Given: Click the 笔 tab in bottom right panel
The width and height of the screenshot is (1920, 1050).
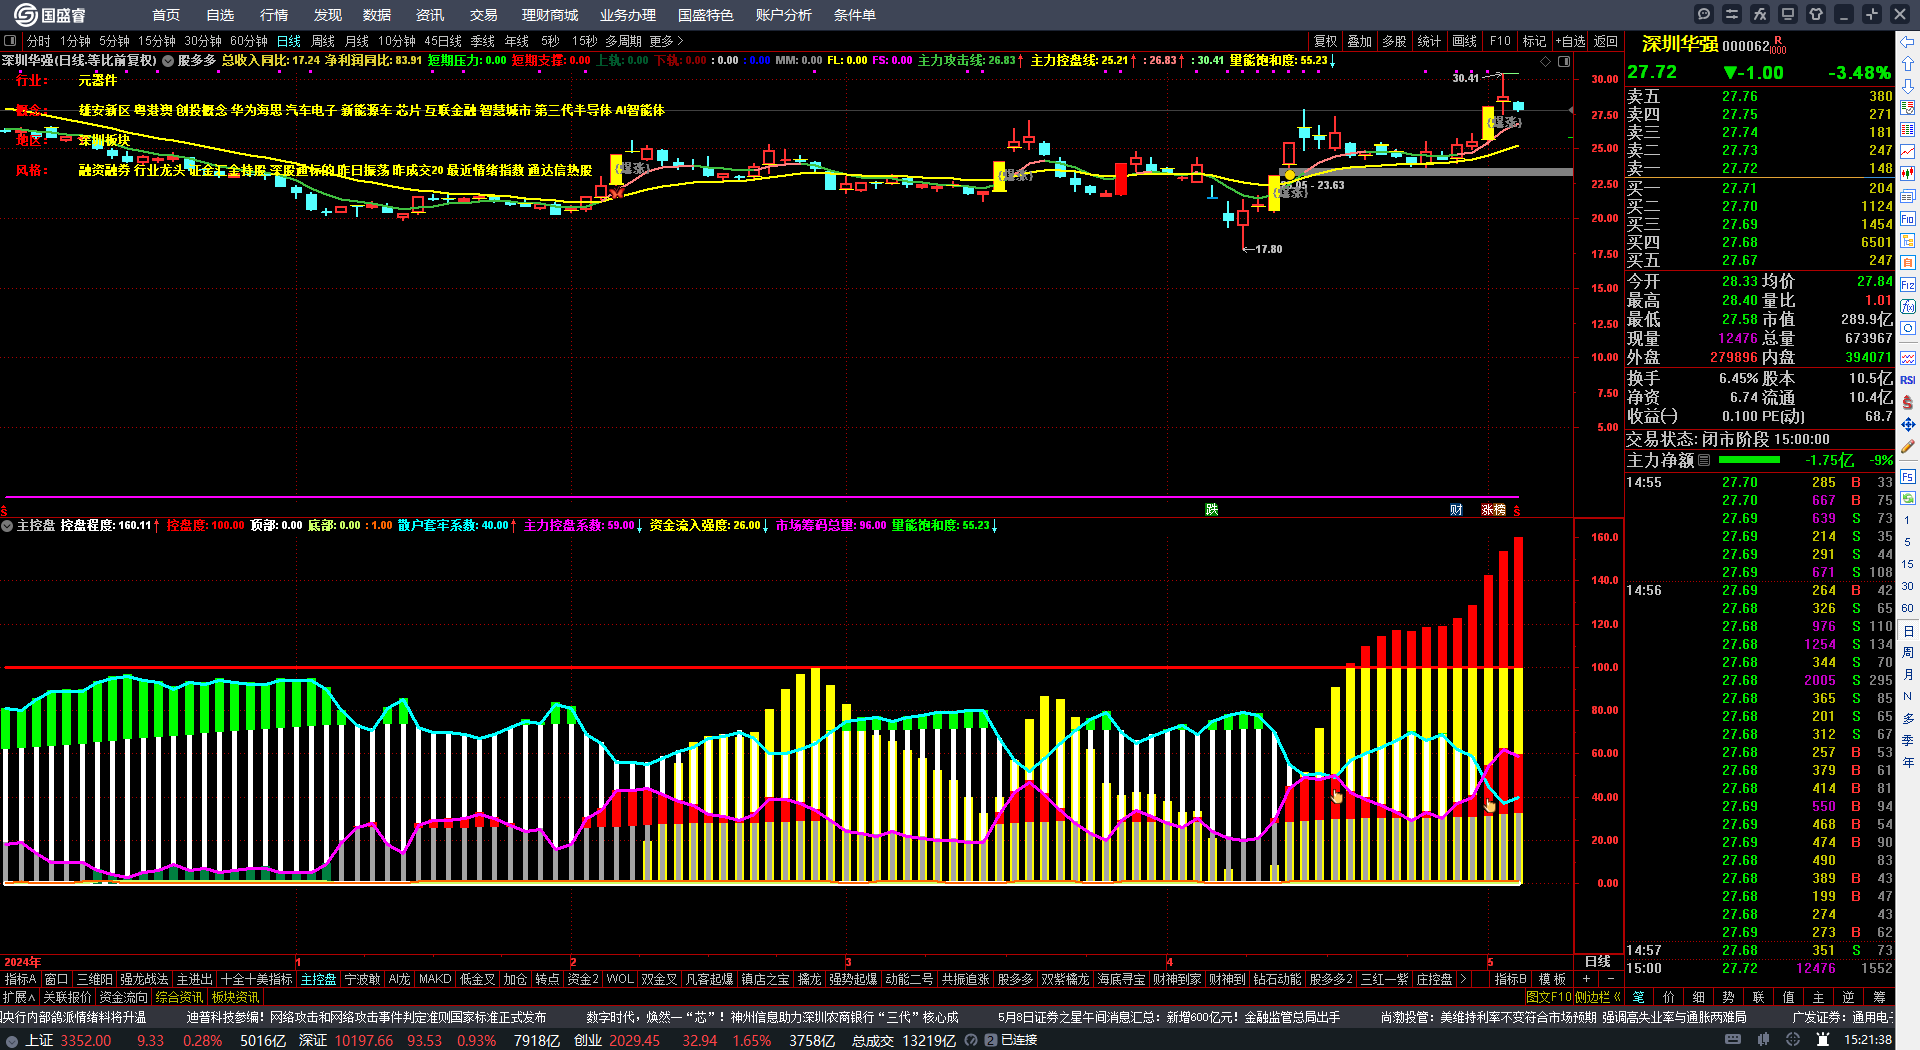Looking at the screenshot, I should [1639, 997].
